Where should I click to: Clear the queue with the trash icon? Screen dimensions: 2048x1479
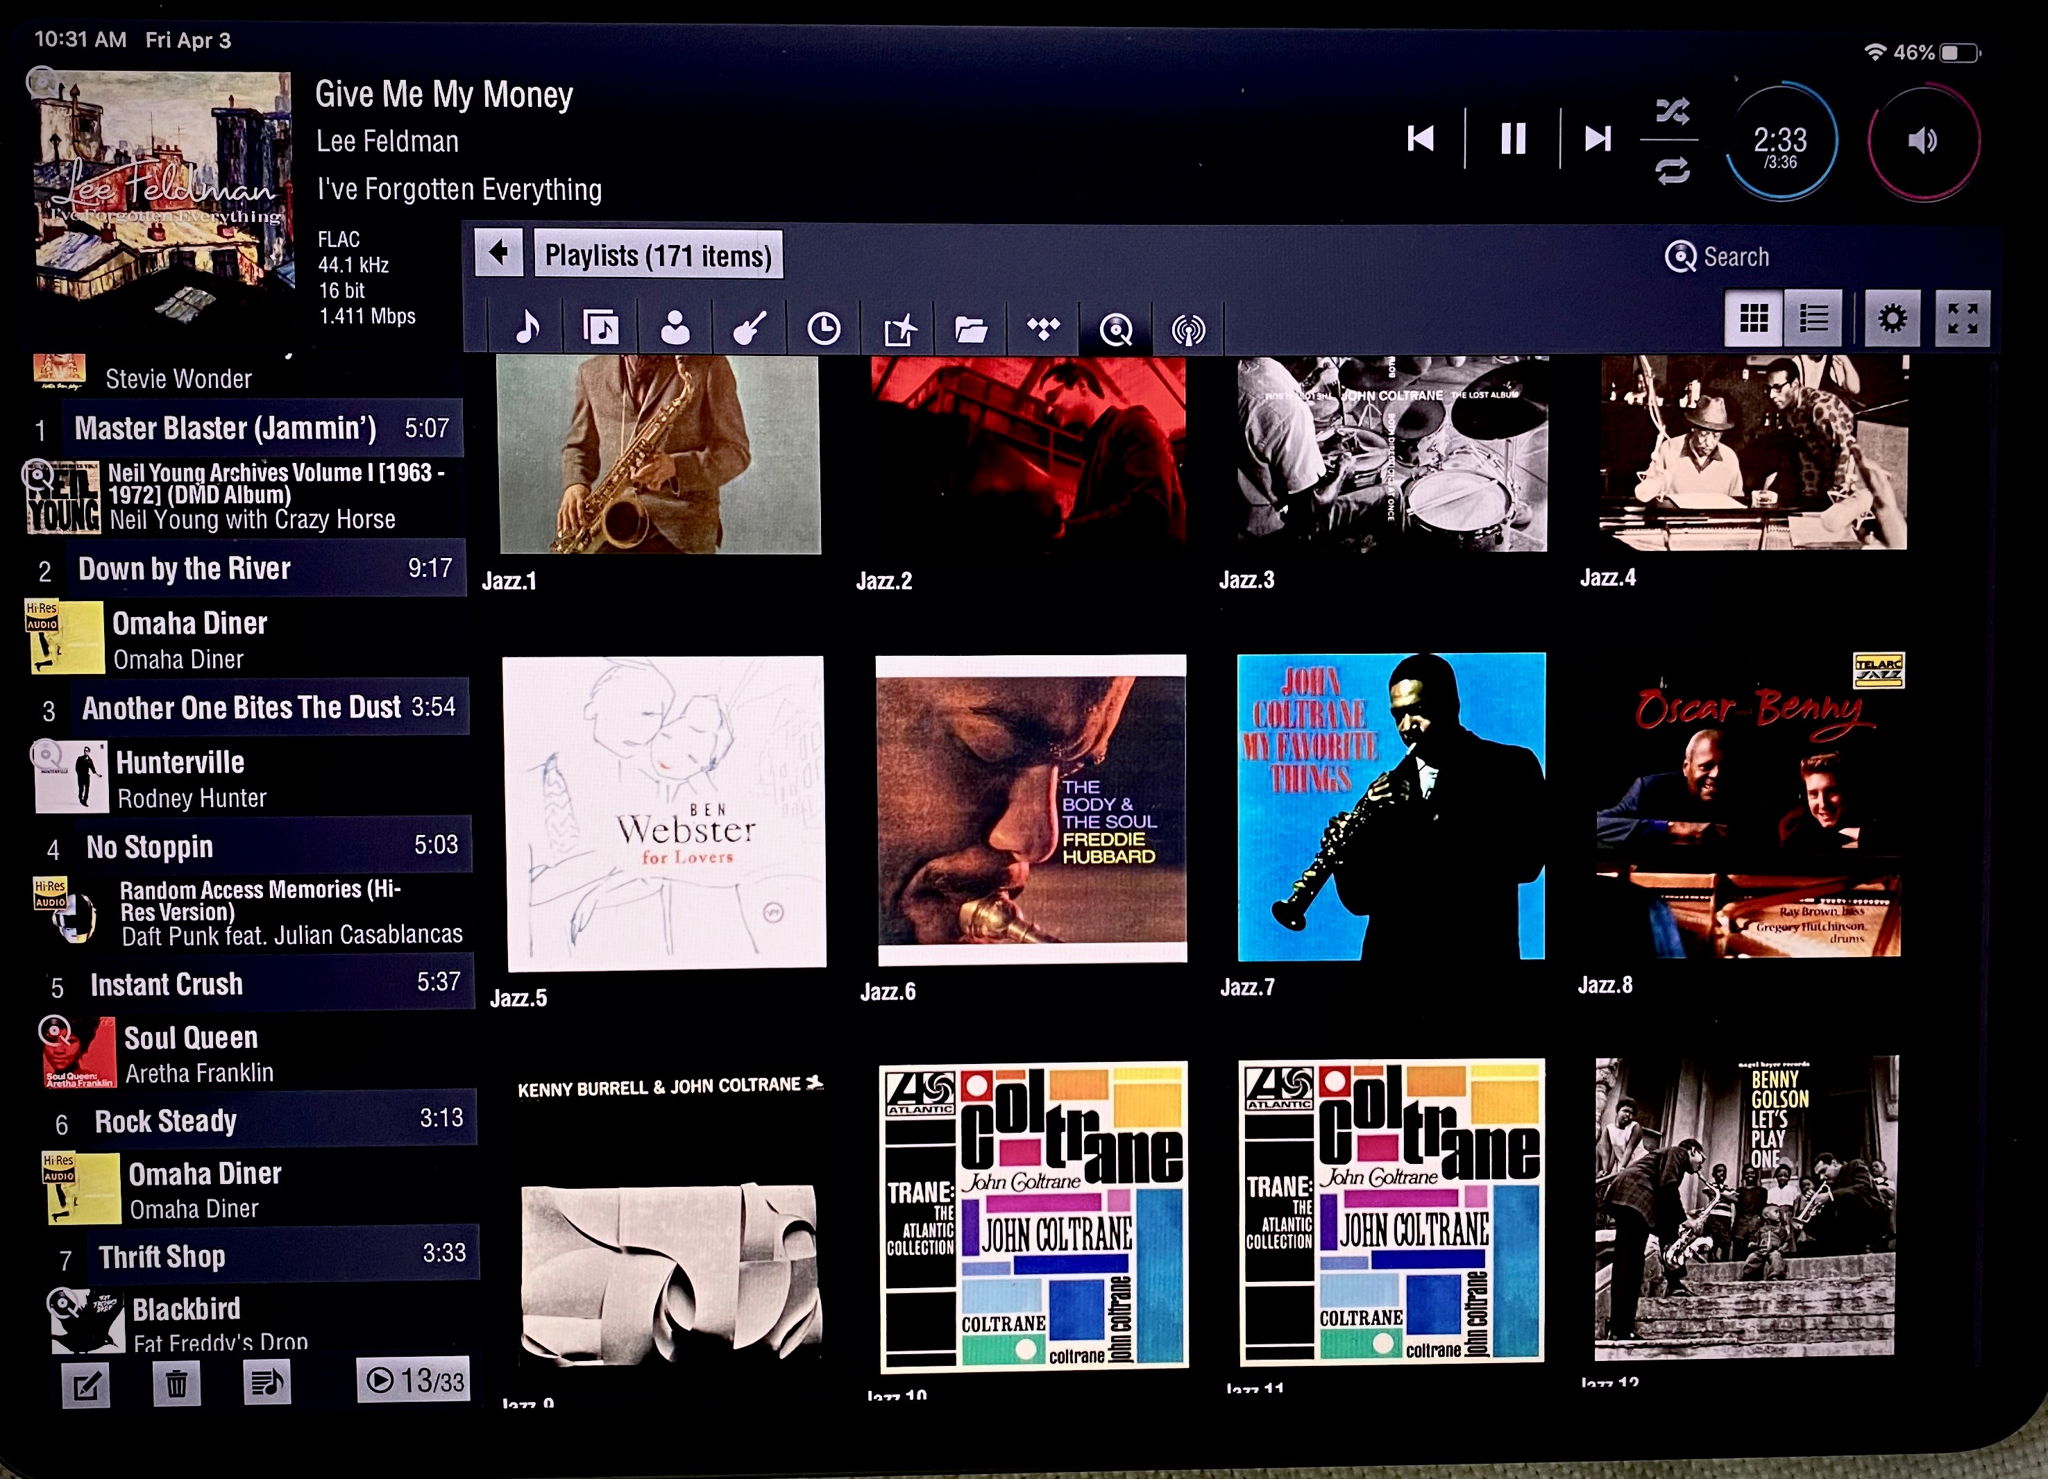[177, 1384]
